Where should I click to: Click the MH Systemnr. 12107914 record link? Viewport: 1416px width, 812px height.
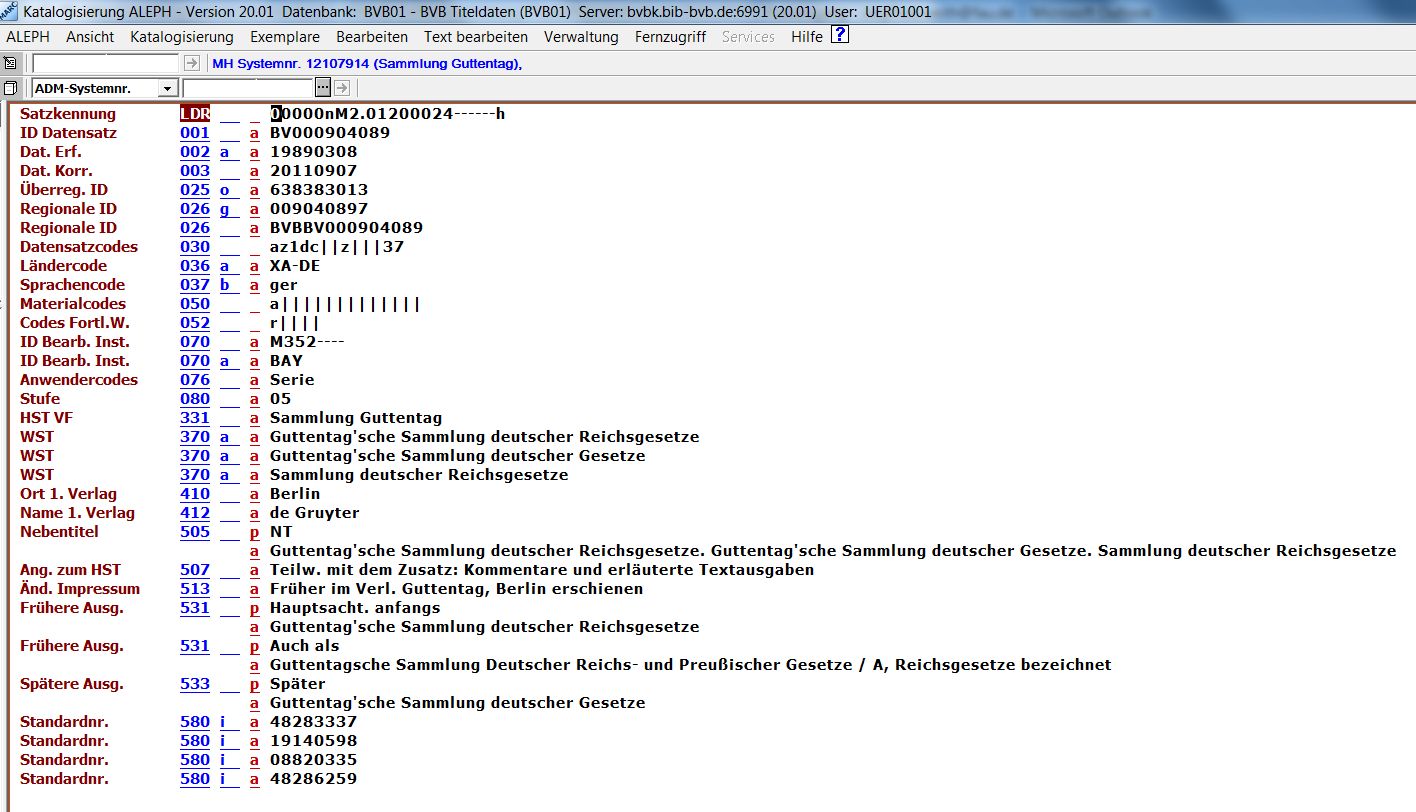pos(367,63)
